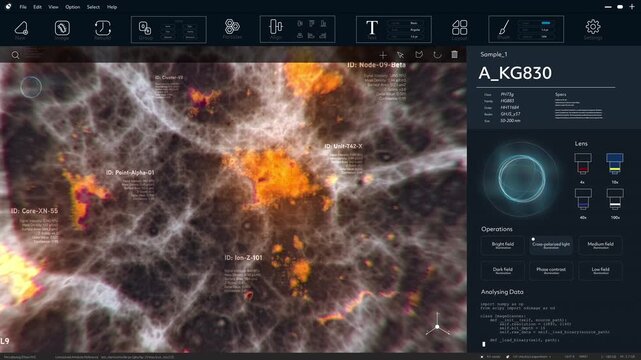
Task: Open the Image tool
Action: click(x=62, y=28)
